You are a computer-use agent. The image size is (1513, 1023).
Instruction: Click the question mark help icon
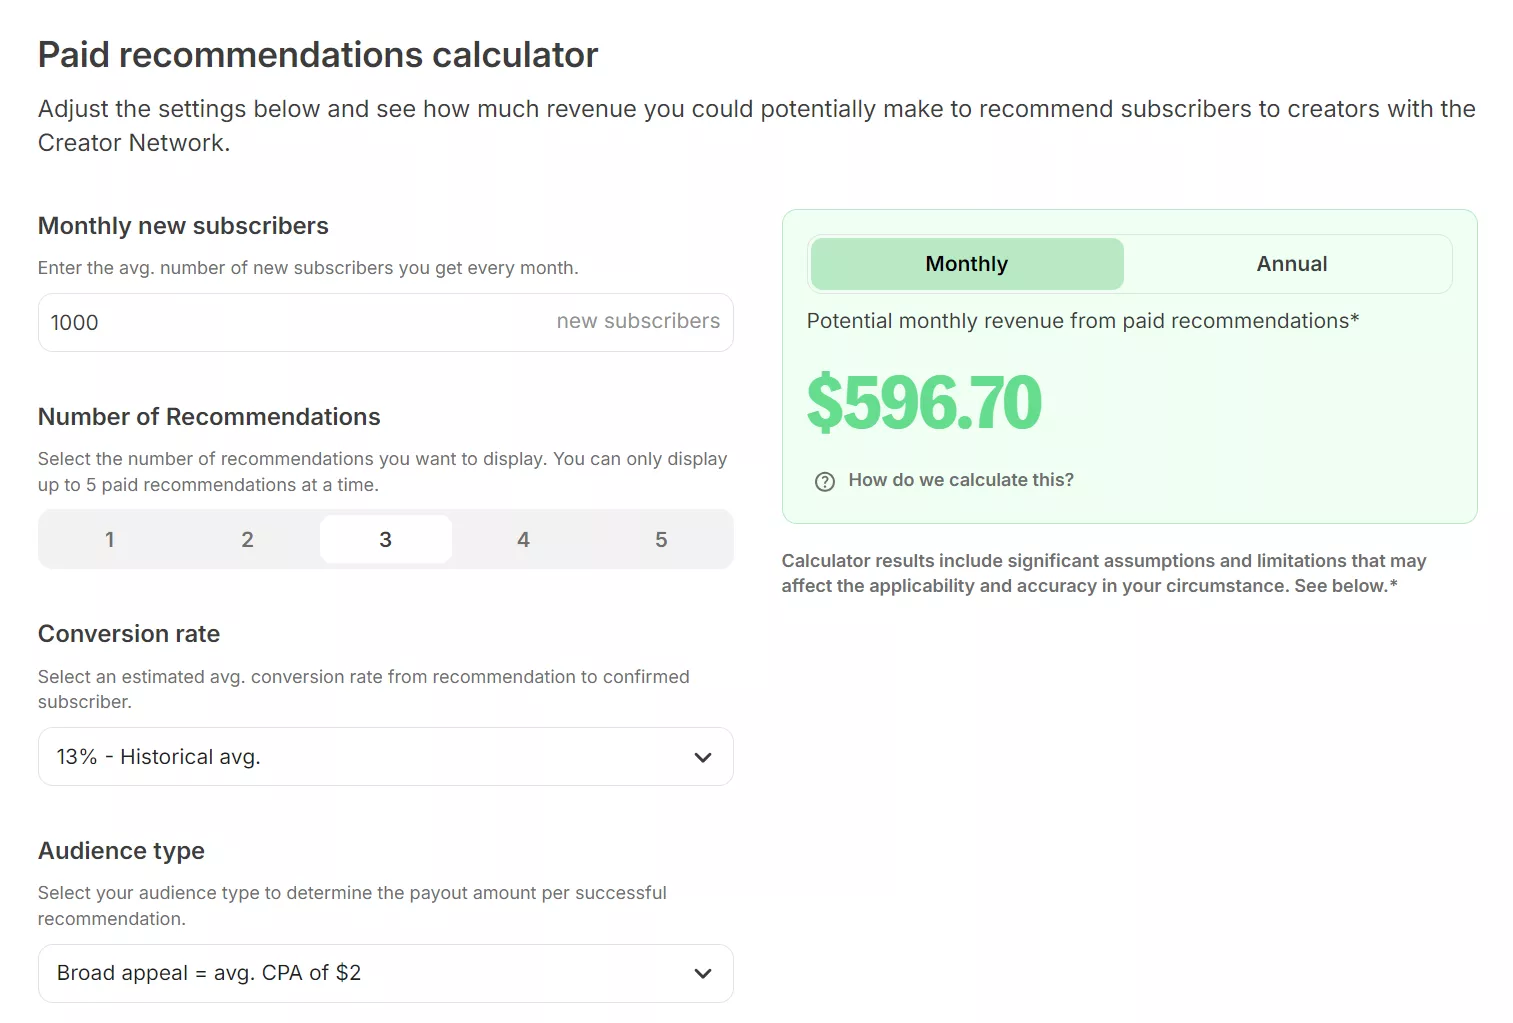tap(824, 481)
